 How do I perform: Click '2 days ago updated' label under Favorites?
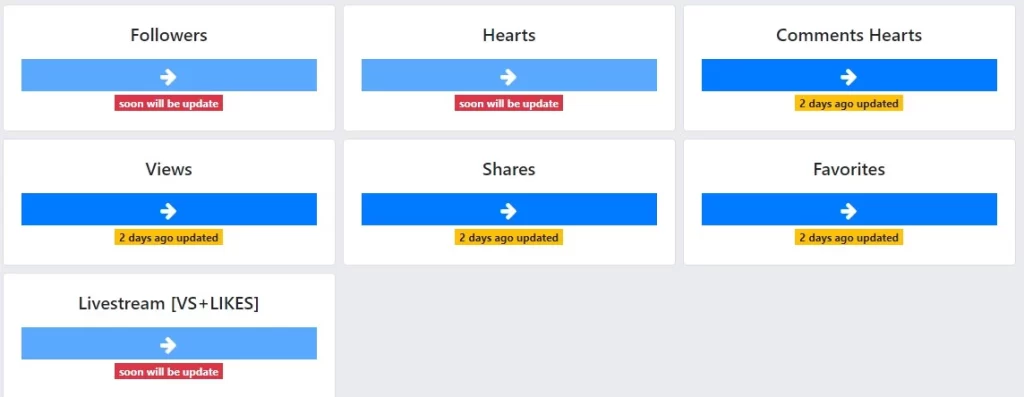point(849,238)
